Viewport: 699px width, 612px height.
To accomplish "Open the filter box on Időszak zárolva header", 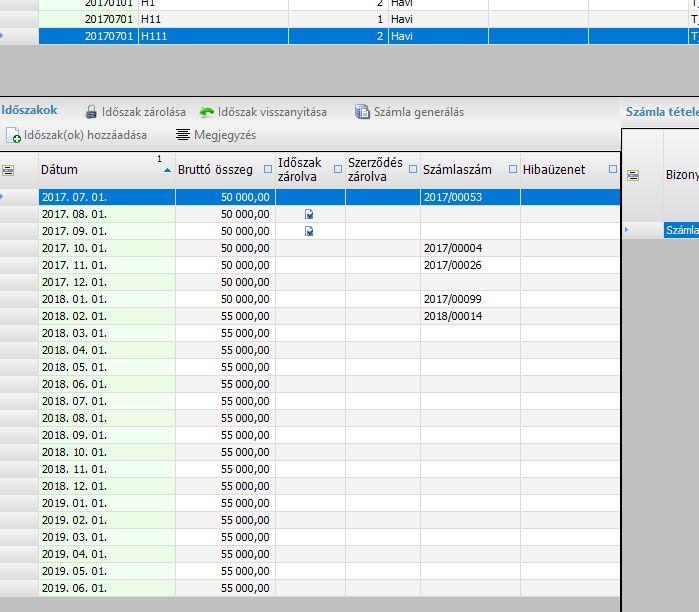I will [x=338, y=169].
